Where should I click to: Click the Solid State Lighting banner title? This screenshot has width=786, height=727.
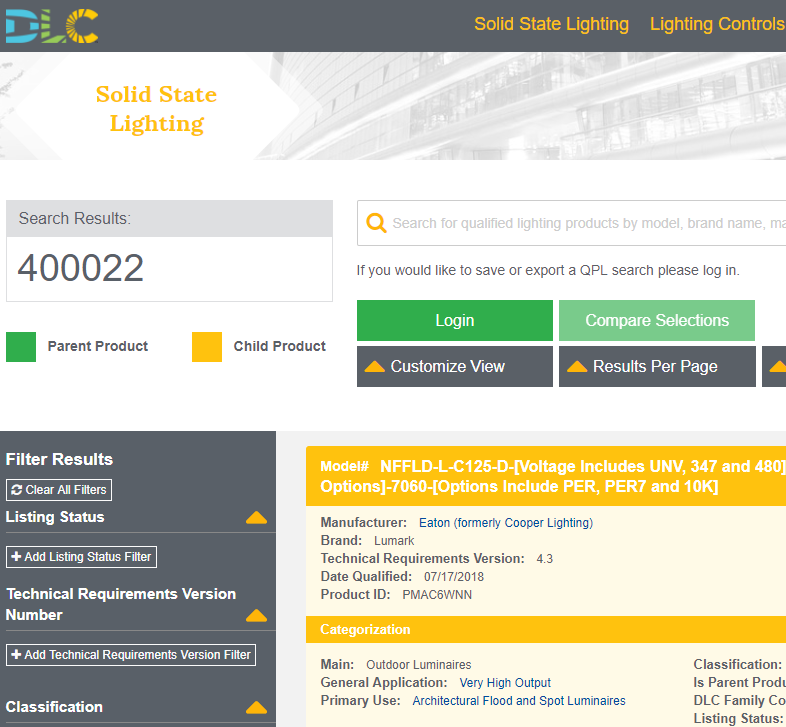pos(156,109)
